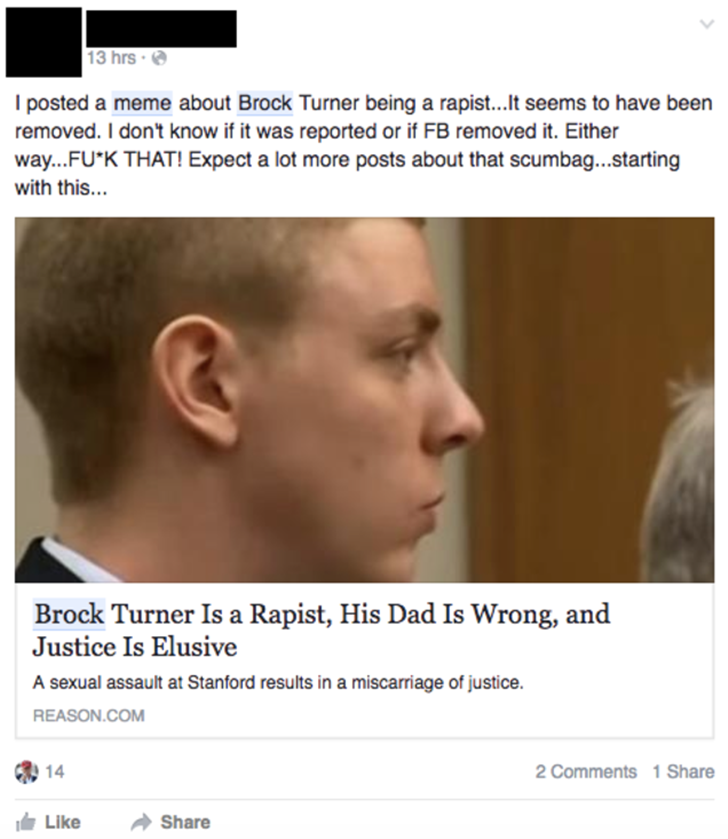Open the 13 hrs timestamp link

coord(111,58)
